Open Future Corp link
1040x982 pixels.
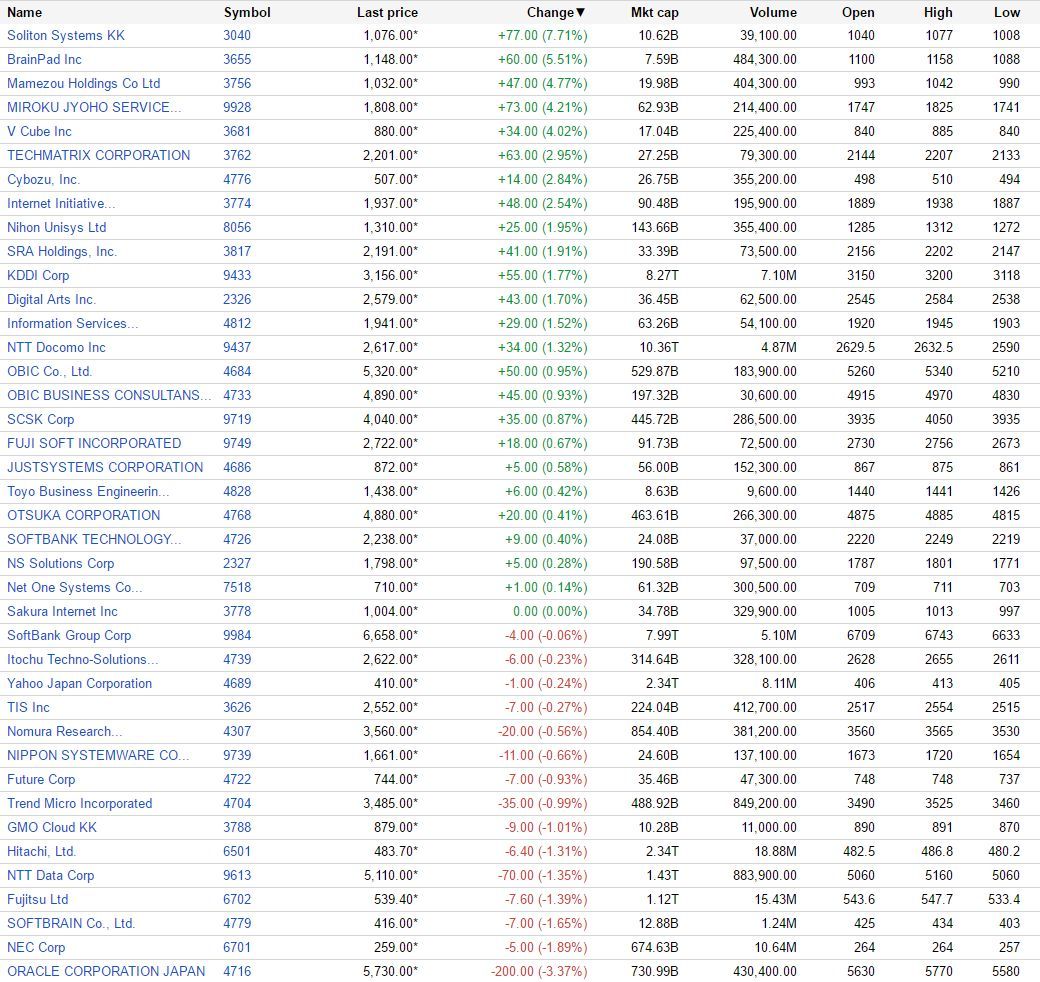click(41, 780)
